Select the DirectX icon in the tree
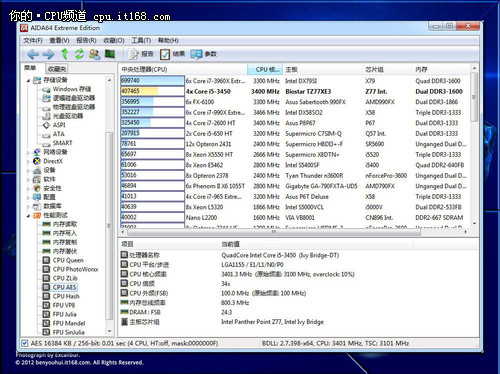Image resolution: width=500 pixels, height=374 pixels. pos(37,161)
